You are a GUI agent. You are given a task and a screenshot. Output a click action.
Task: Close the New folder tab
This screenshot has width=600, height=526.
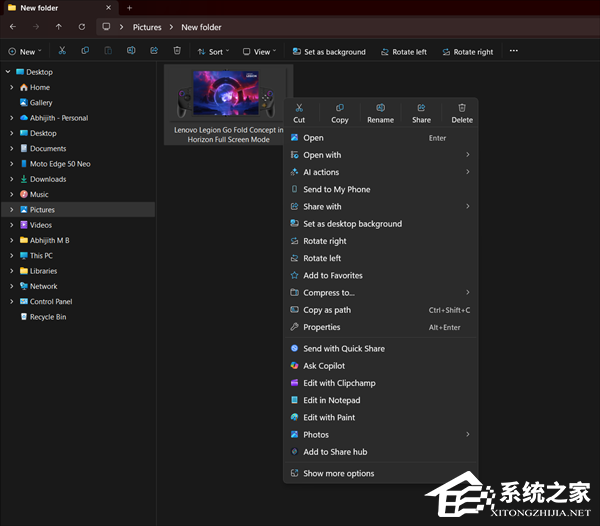[108, 8]
